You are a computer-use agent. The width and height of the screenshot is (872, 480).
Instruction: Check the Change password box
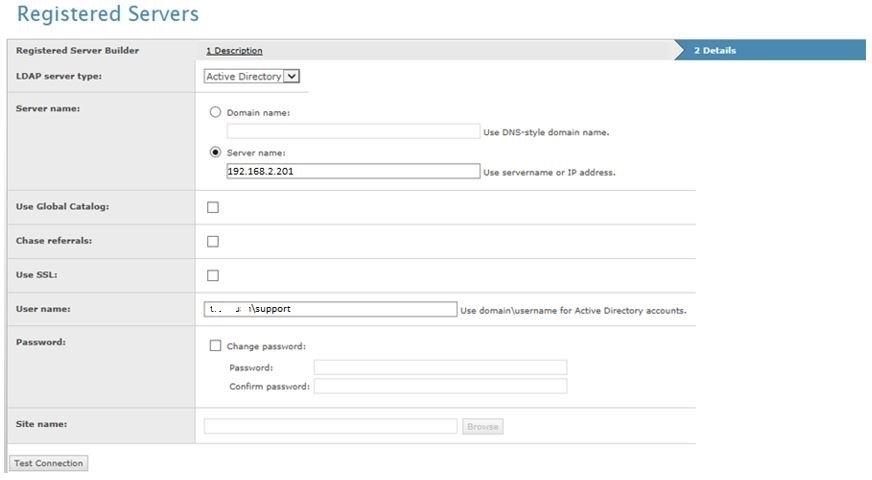[215, 346]
